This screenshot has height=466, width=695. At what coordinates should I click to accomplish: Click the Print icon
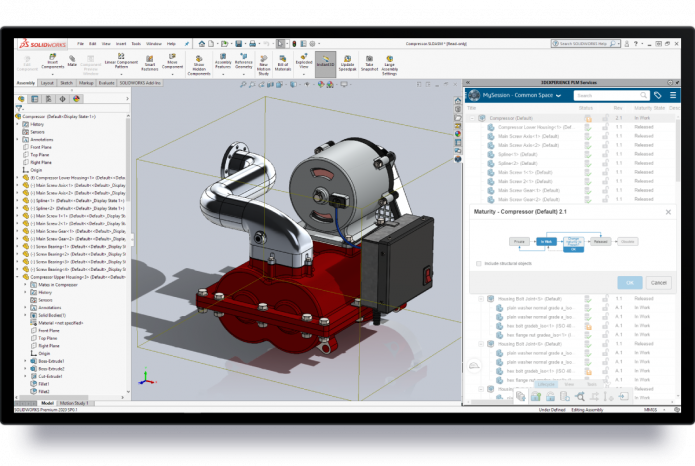[252, 43]
